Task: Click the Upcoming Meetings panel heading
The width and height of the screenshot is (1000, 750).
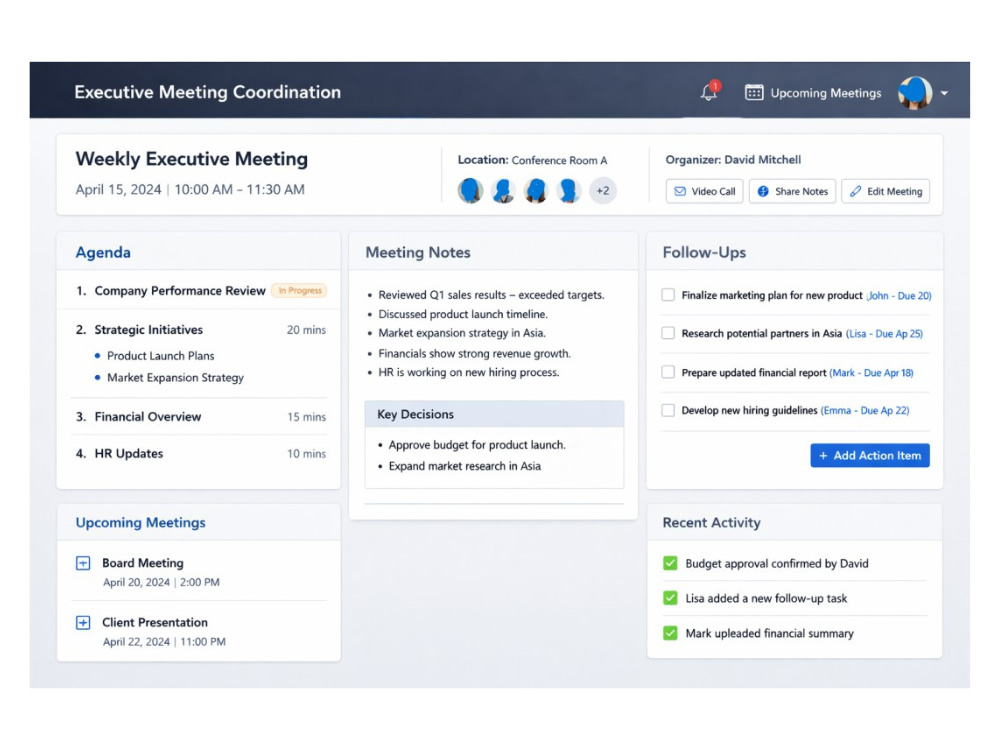Action: tap(141, 522)
